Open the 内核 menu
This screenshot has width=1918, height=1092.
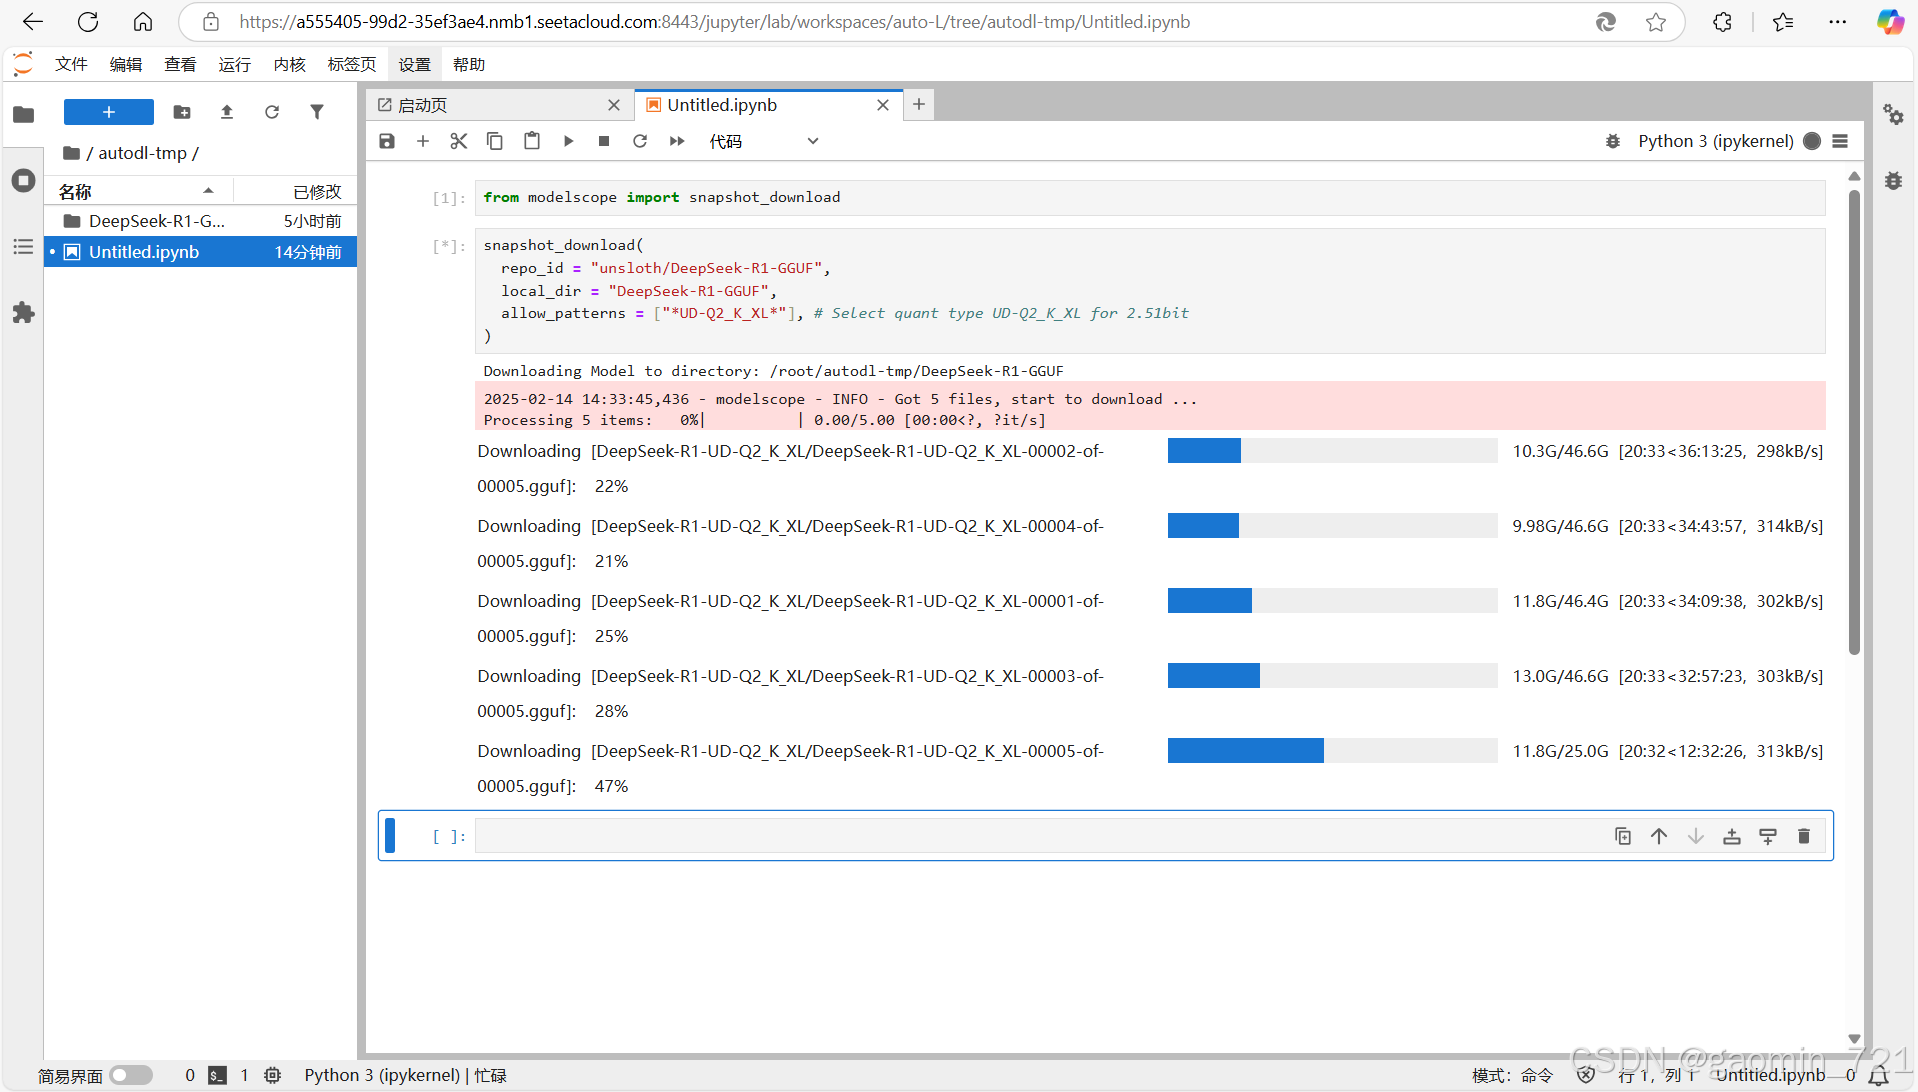[x=290, y=64]
